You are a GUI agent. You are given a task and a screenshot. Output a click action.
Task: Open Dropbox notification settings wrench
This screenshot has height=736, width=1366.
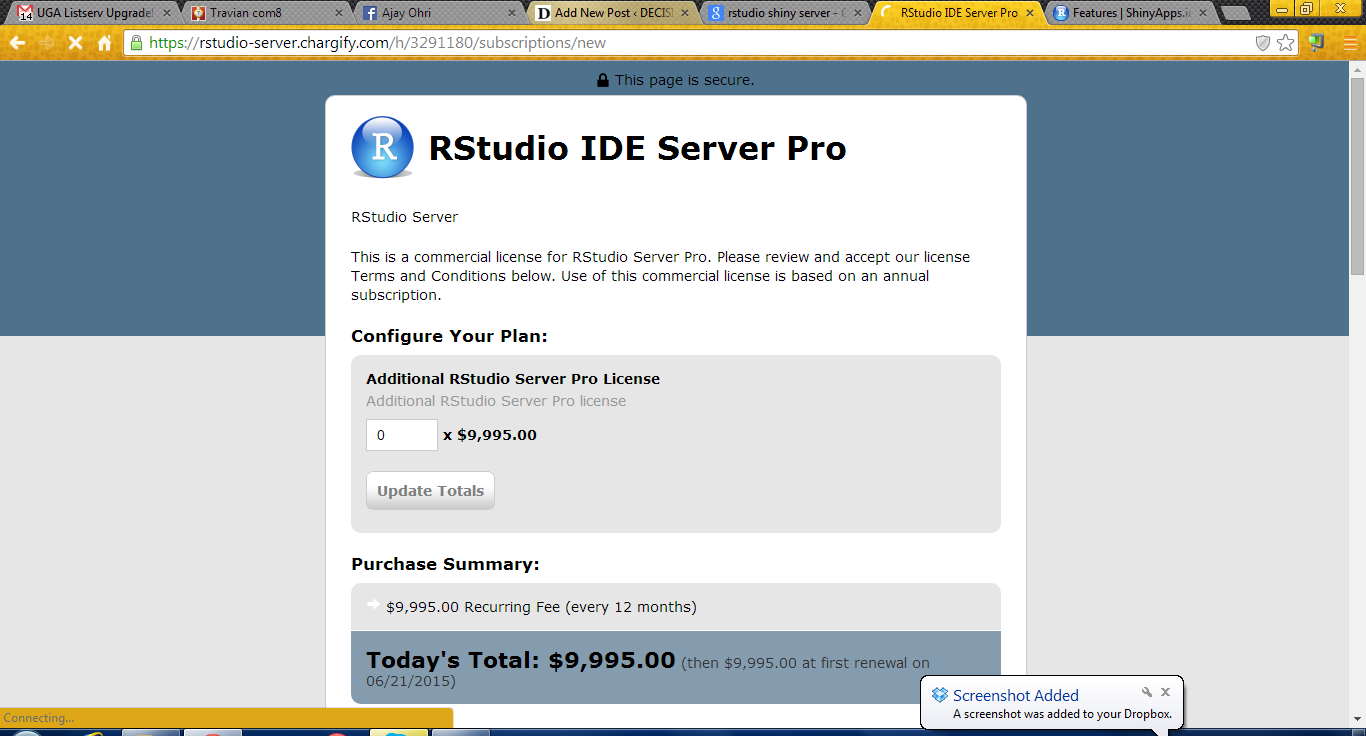(1147, 692)
